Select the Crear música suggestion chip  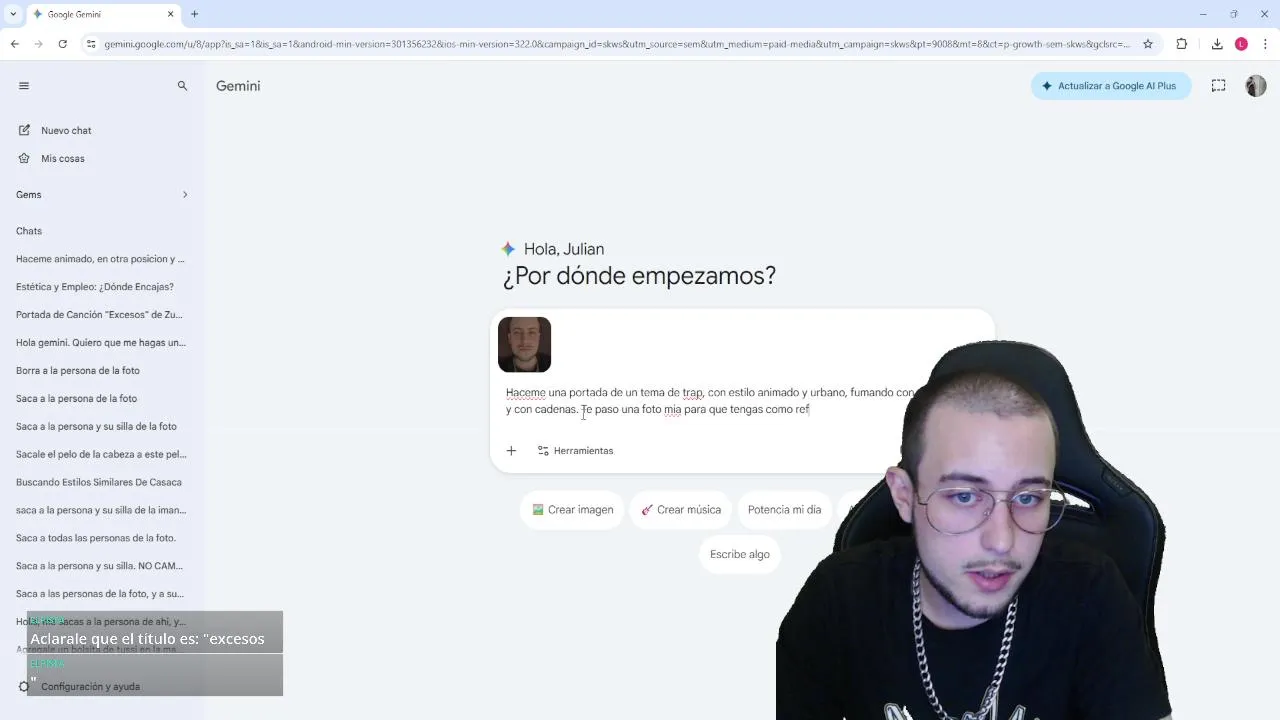[681, 510]
